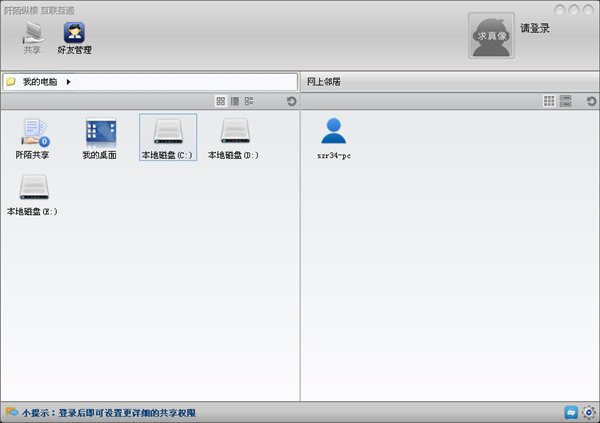
Task: Switch network pane to grid view
Action: (549, 101)
